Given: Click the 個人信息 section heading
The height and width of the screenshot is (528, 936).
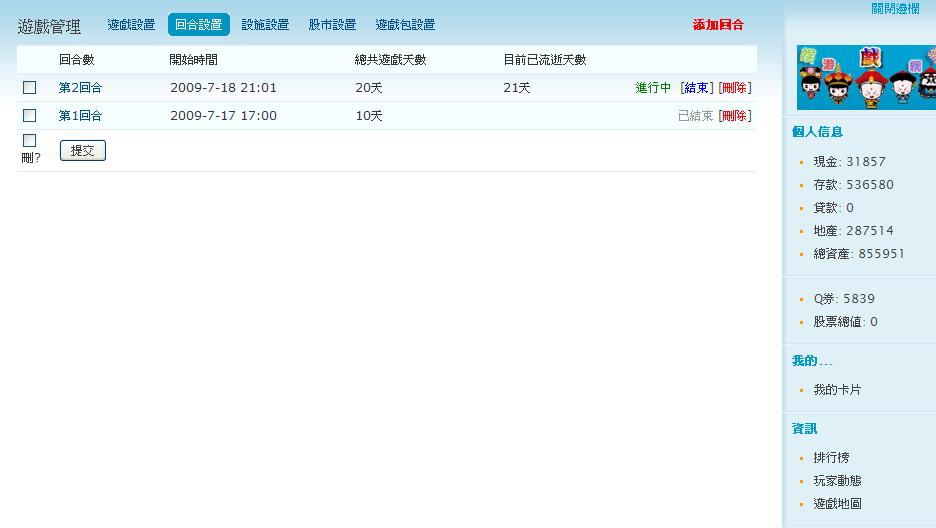Looking at the screenshot, I should click(x=817, y=132).
